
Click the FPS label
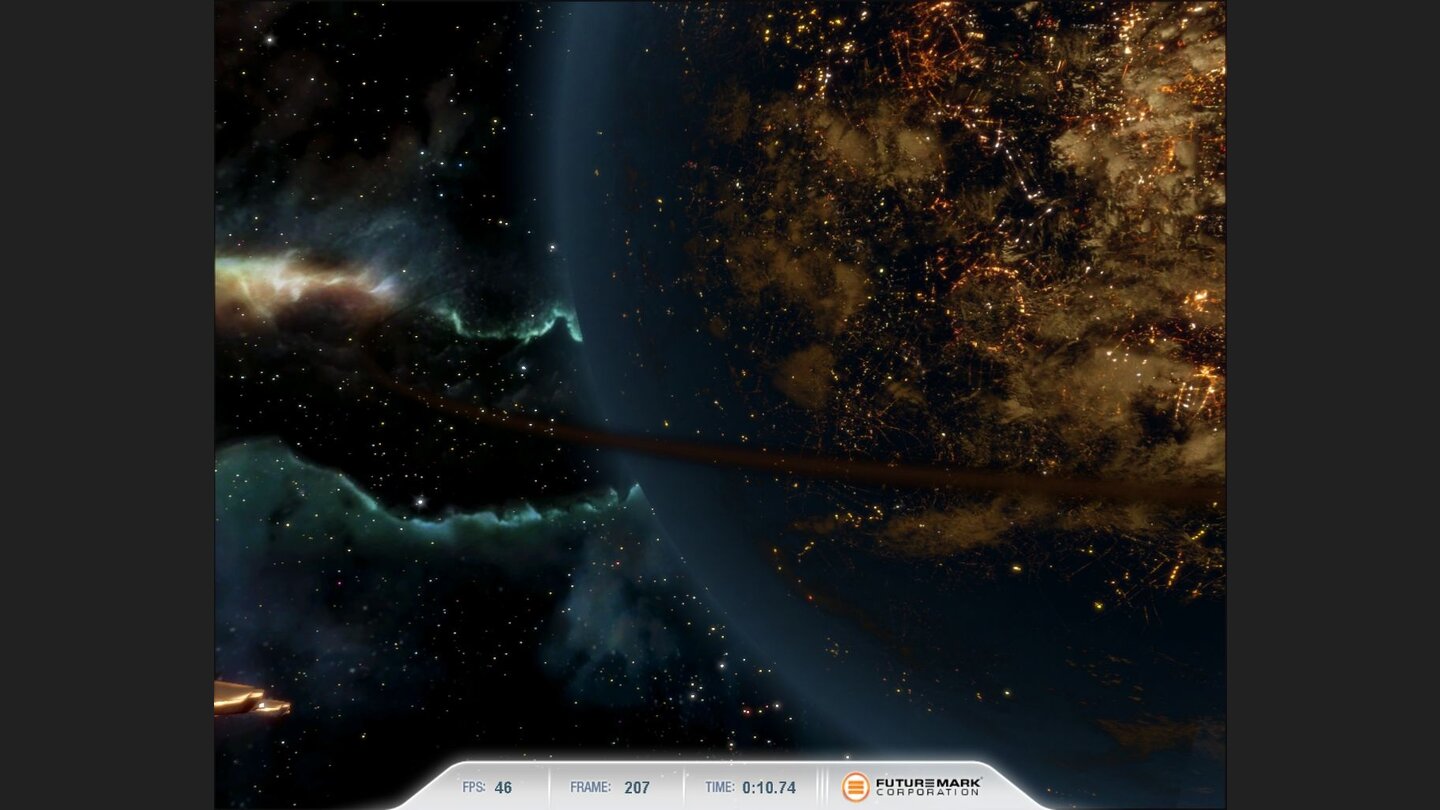click(473, 788)
